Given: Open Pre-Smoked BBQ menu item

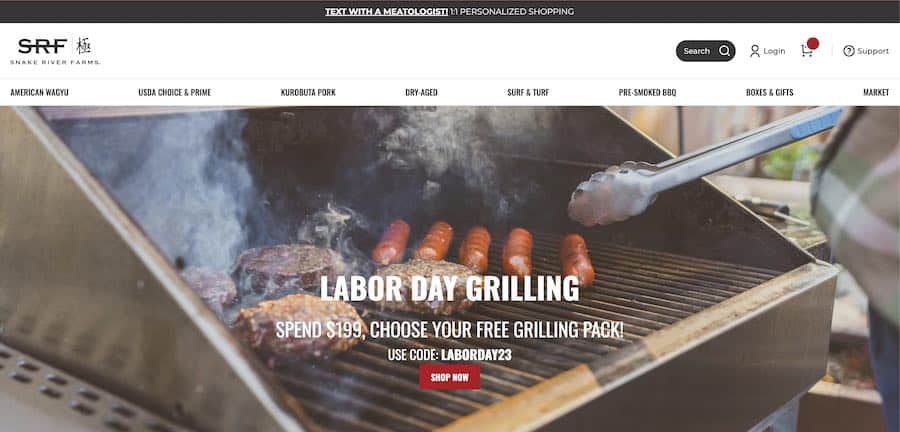Looking at the screenshot, I should pyautogui.click(x=647, y=92).
